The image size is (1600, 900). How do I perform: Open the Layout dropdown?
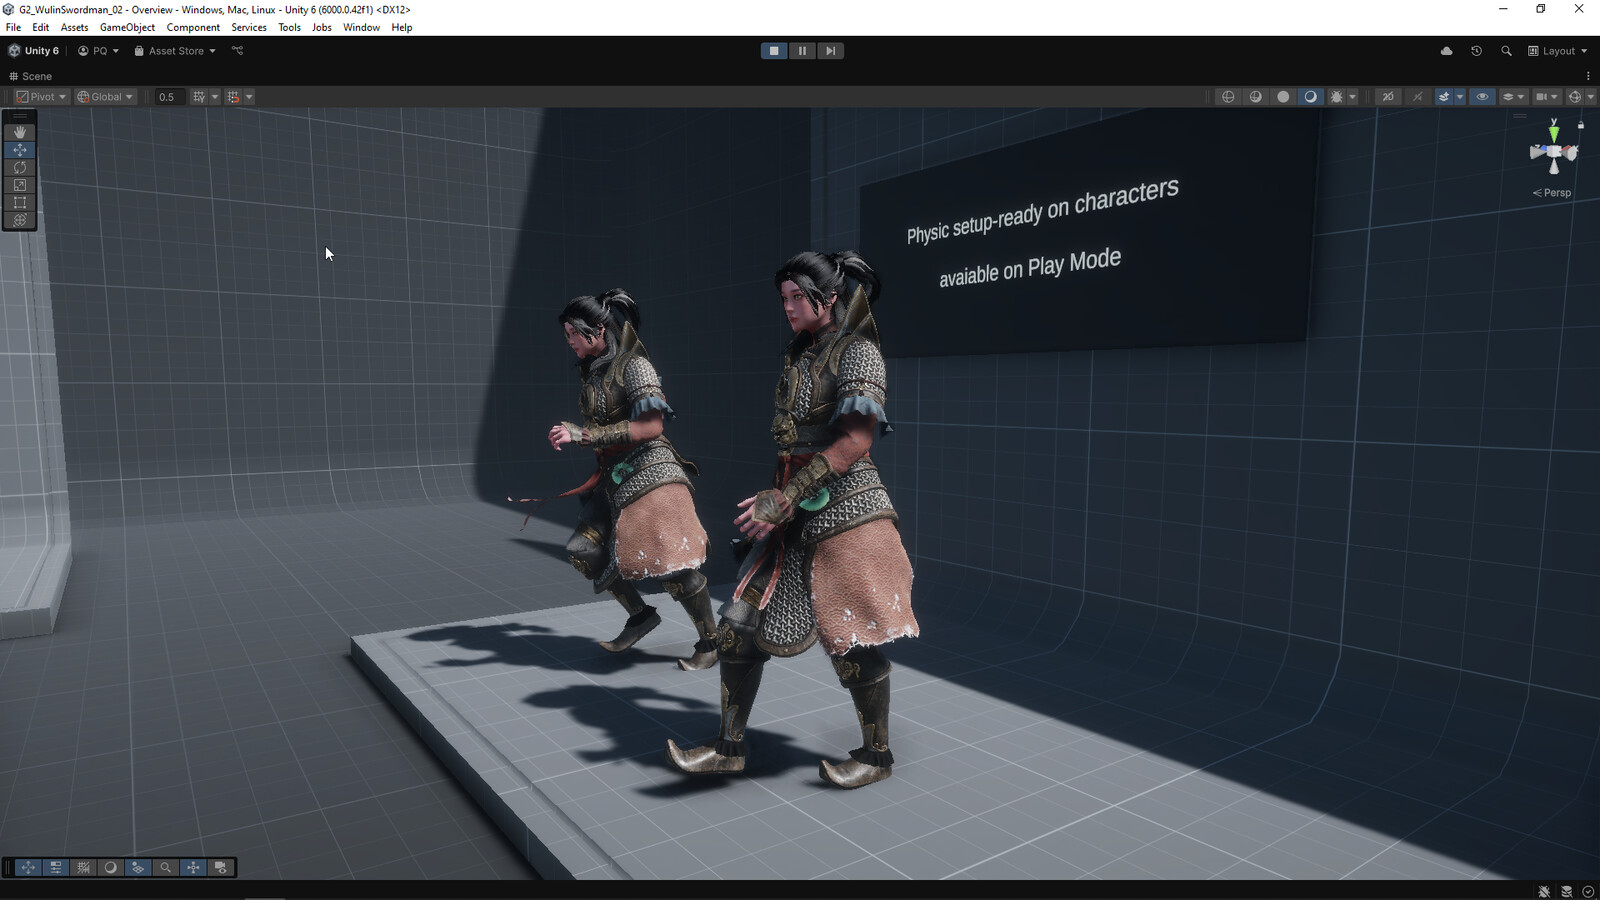click(1557, 51)
